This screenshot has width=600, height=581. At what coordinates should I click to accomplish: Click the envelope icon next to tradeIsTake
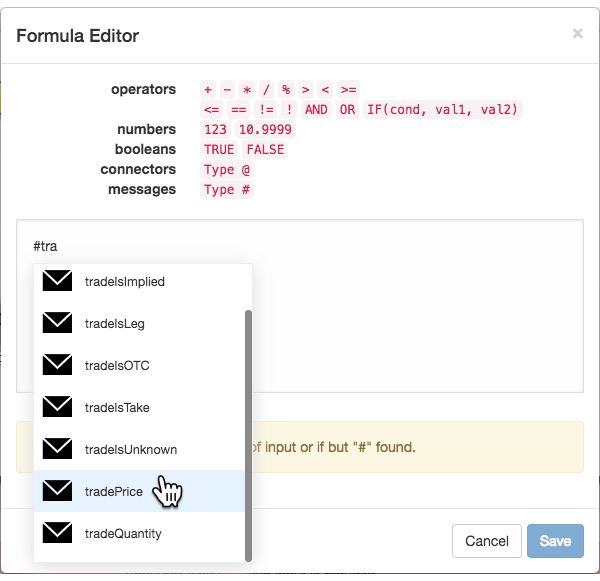(57, 406)
